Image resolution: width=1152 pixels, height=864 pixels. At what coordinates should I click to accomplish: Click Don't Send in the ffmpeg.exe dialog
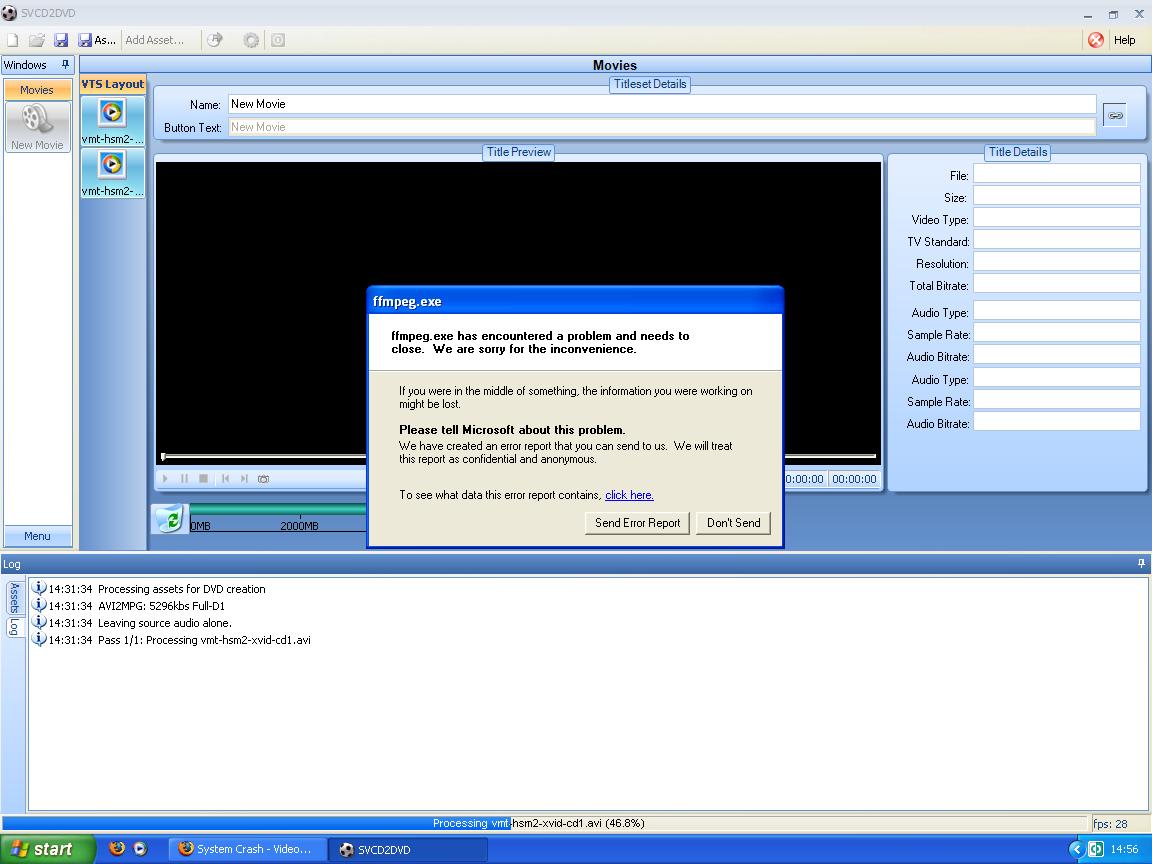pos(733,523)
